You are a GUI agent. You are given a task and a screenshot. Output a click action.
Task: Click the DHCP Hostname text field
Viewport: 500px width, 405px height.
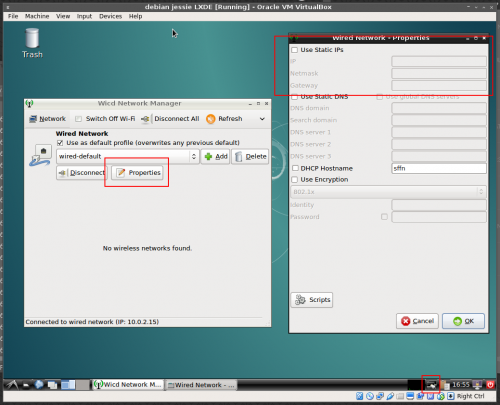tap(439, 168)
